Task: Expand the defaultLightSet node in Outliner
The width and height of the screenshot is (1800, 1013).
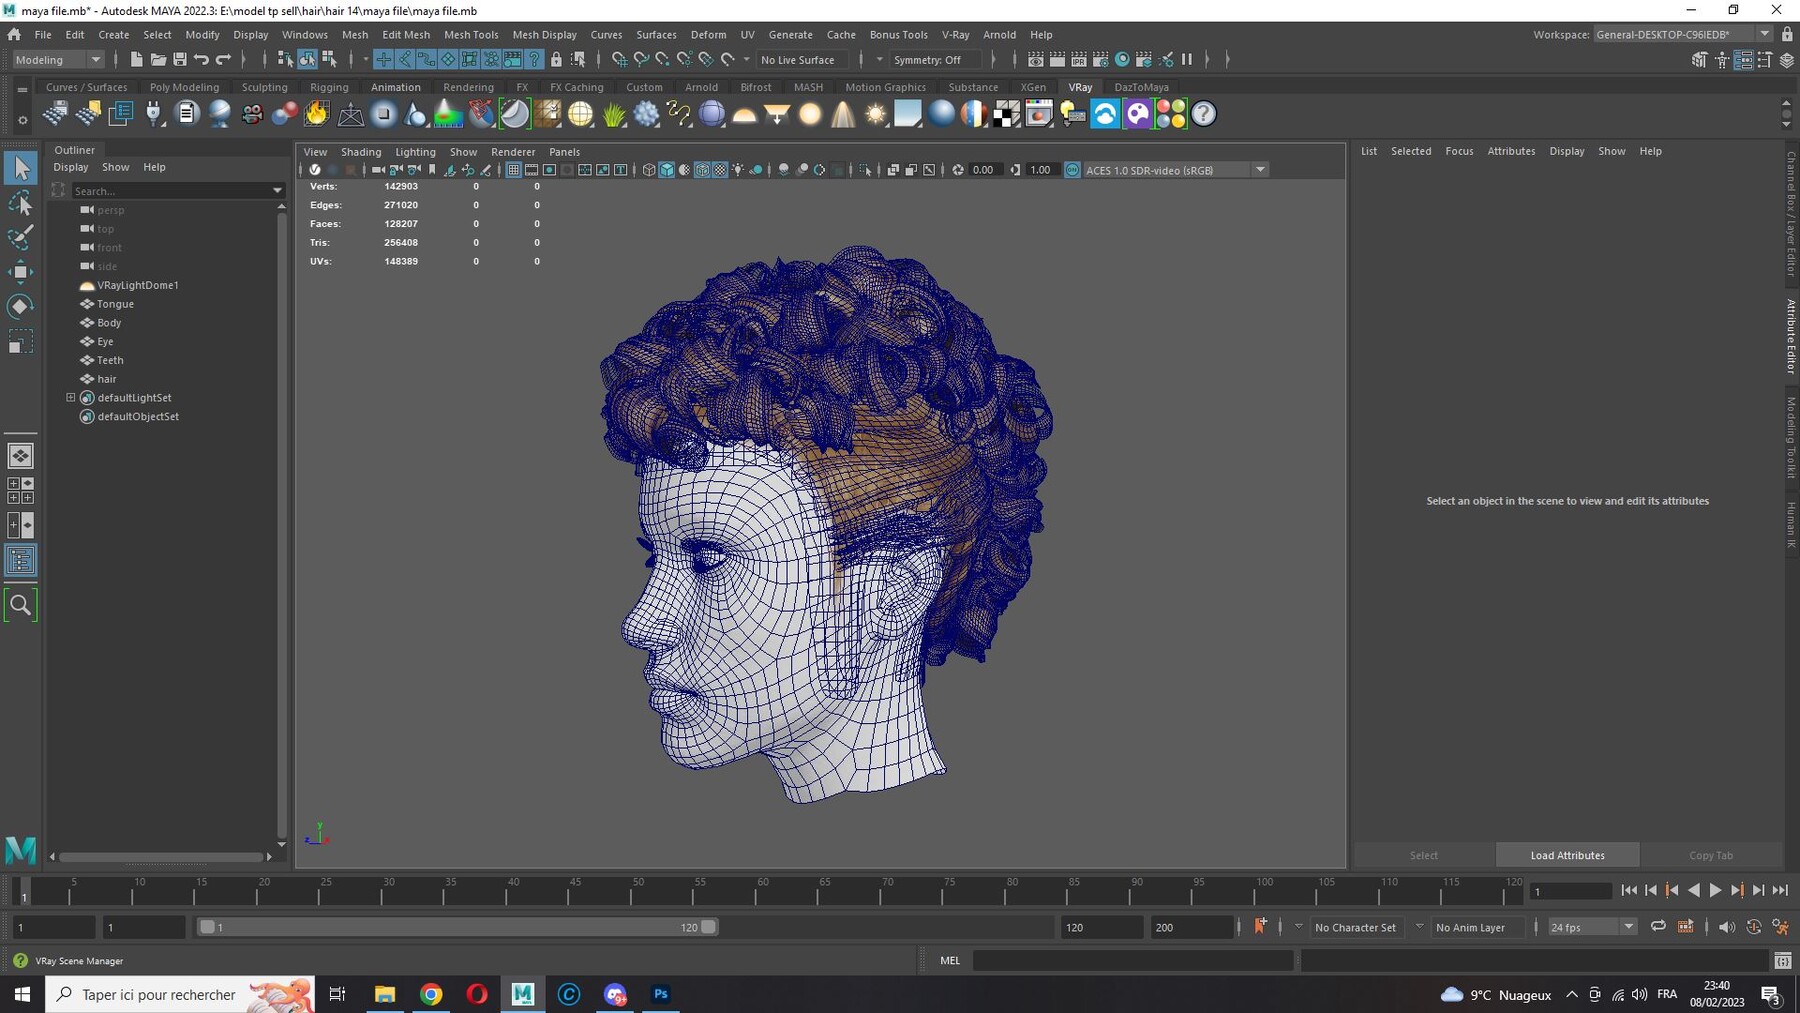Action: click(x=72, y=397)
